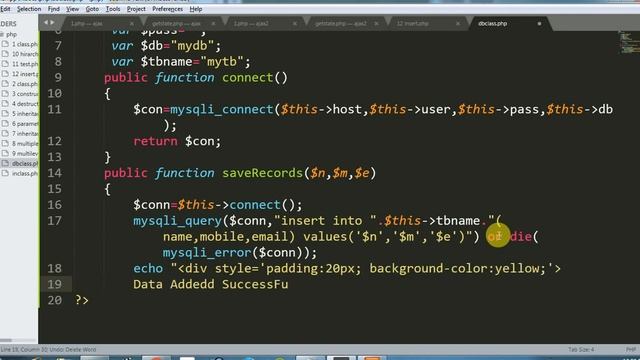Select dbclass.php in the sidebar
This screenshot has height=360, width=640.
(24, 163)
